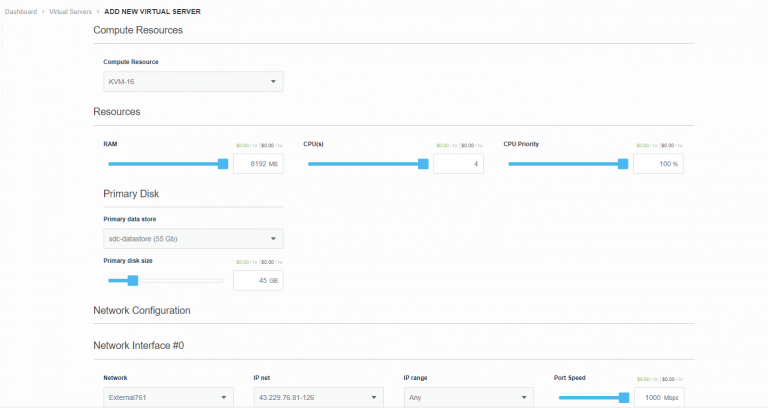Open the Compute Resource KVM-16 dropdown
This screenshot has height=408, width=768.
pos(193,82)
